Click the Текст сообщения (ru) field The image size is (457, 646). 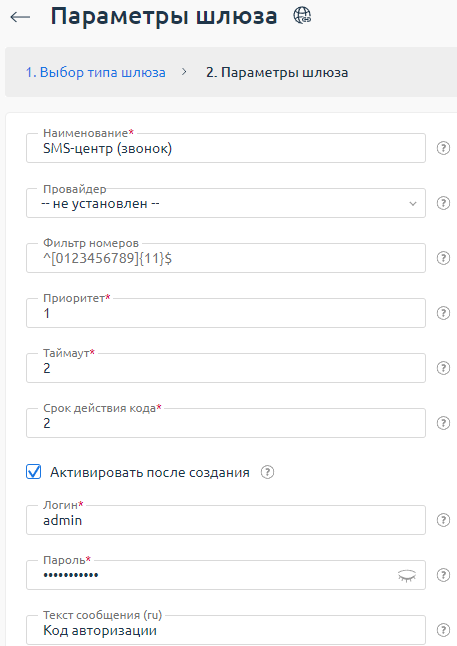coord(226,630)
